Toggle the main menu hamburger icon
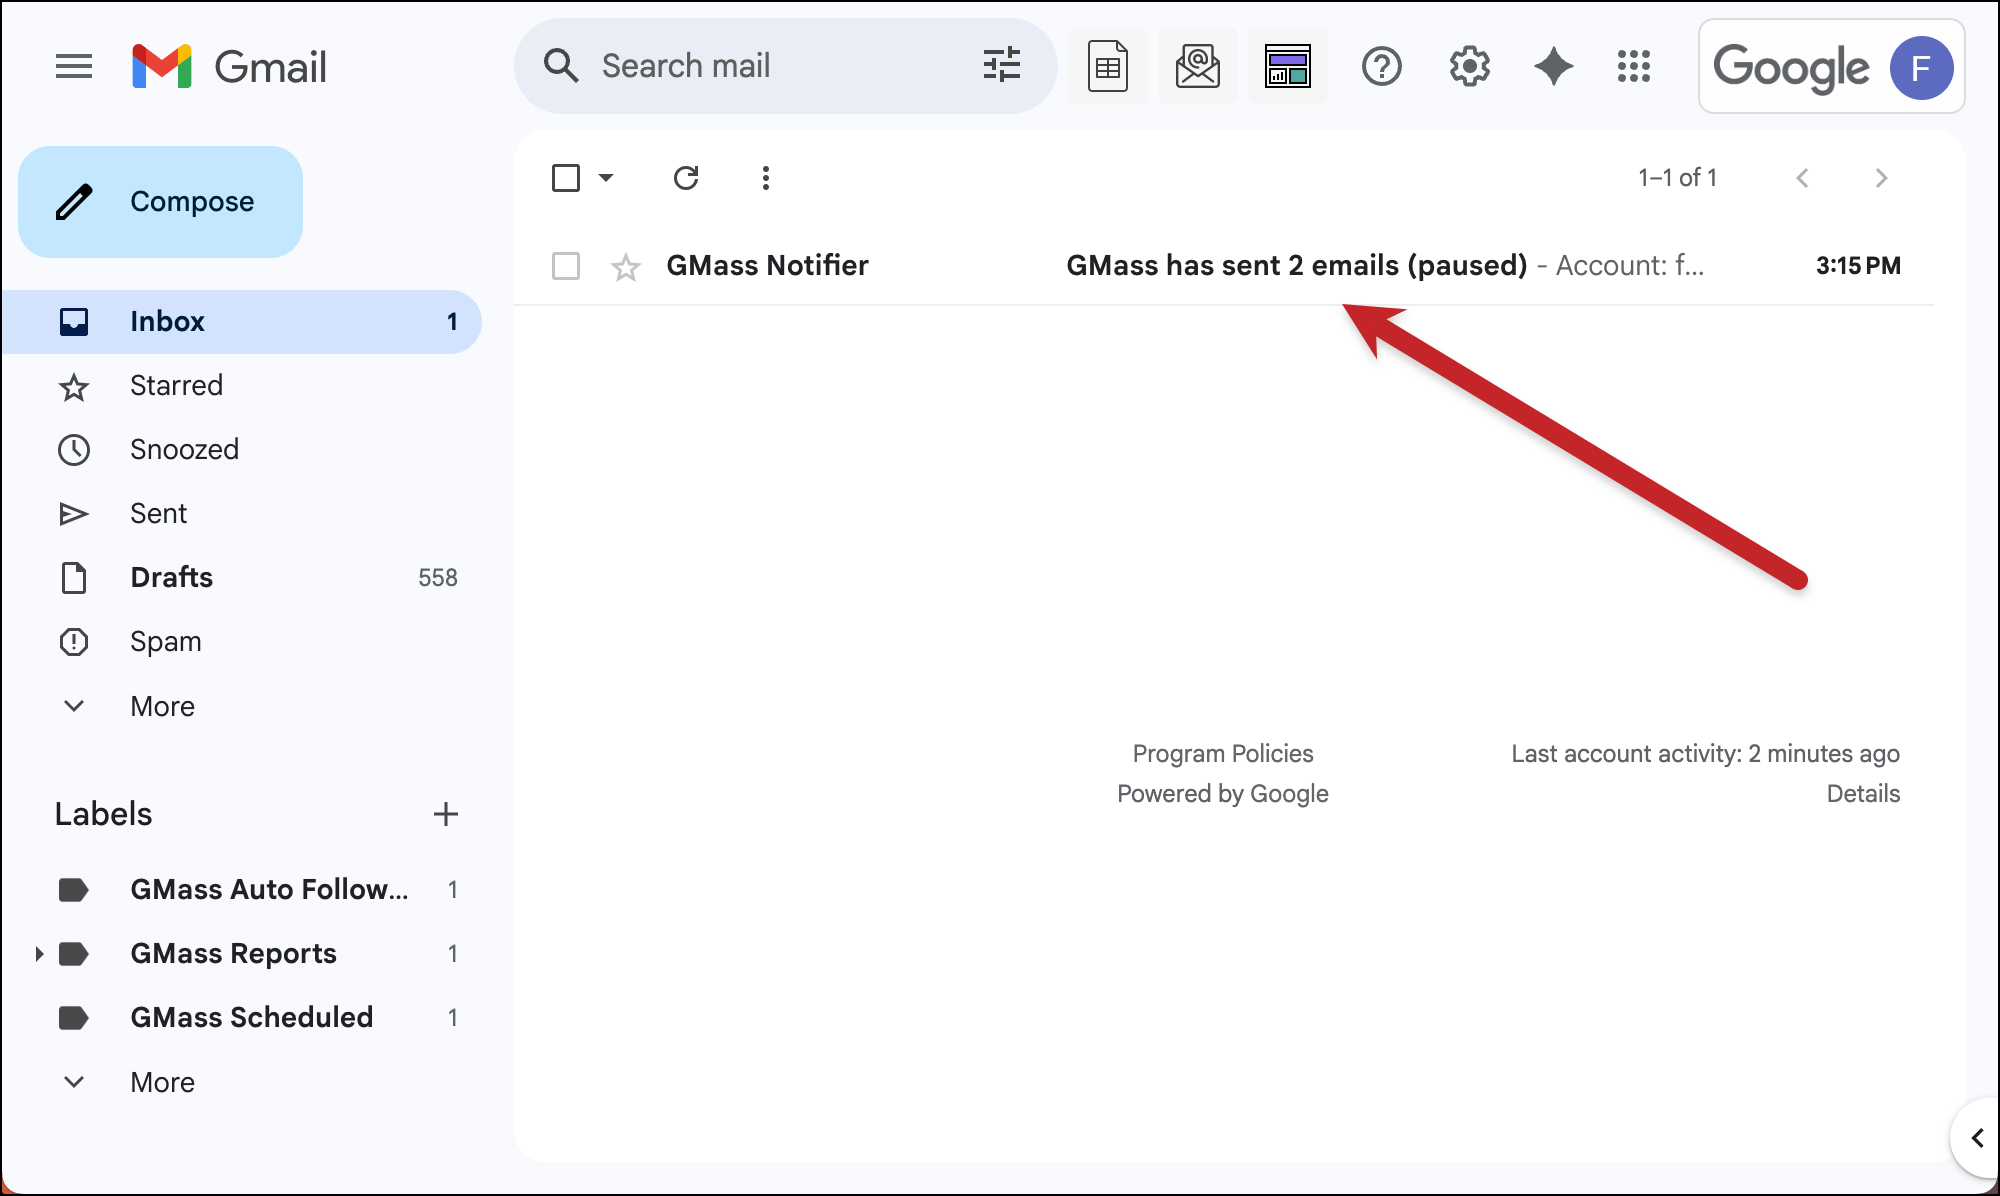This screenshot has width=2000, height=1196. [x=74, y=67]
